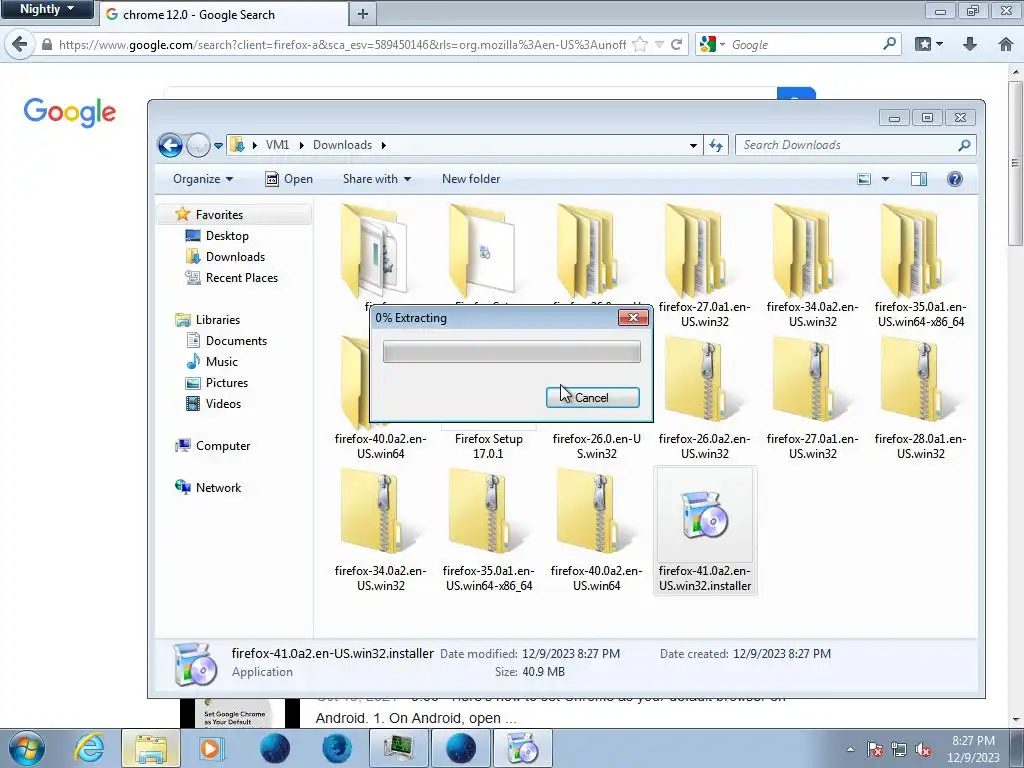
Task: Refresh the Downloads folder view
Action: point(716,146)
